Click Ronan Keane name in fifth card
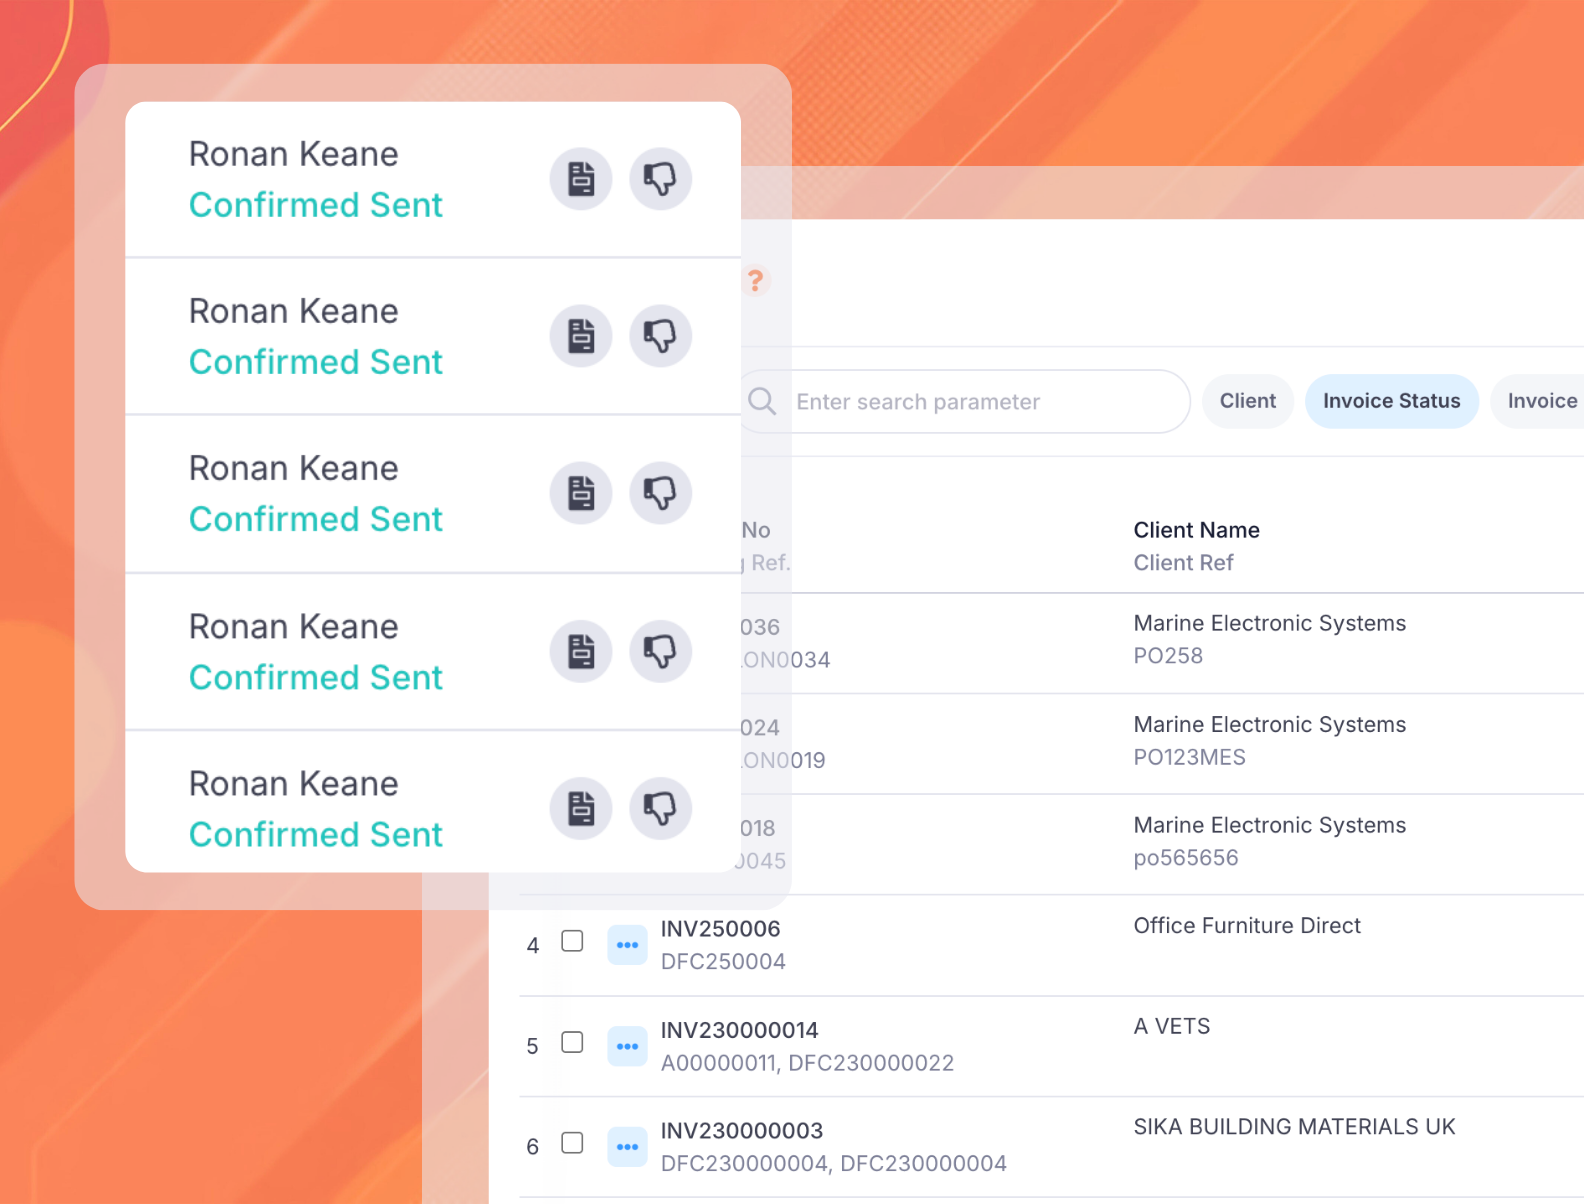The image size is (1584, 1204). click(293, 784)
